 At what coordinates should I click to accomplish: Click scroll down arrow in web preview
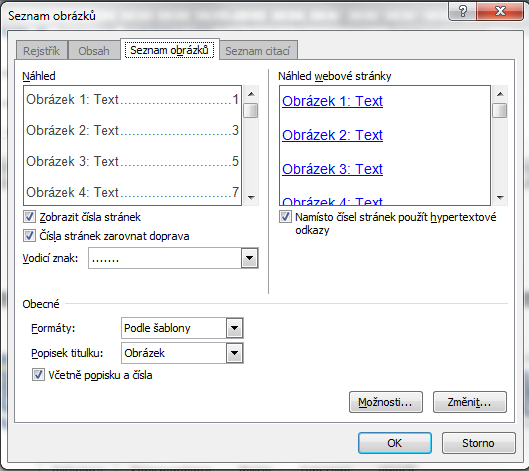[500, 198]
